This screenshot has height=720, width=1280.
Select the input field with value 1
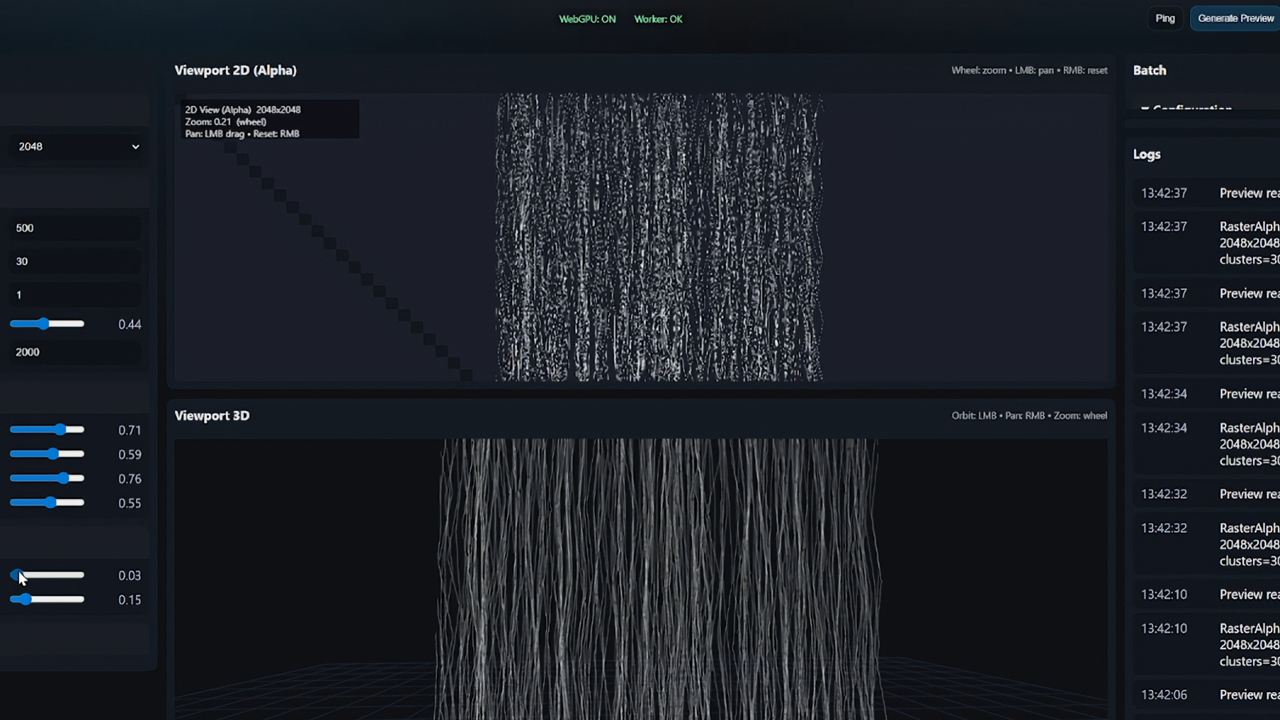pos(75,295)
